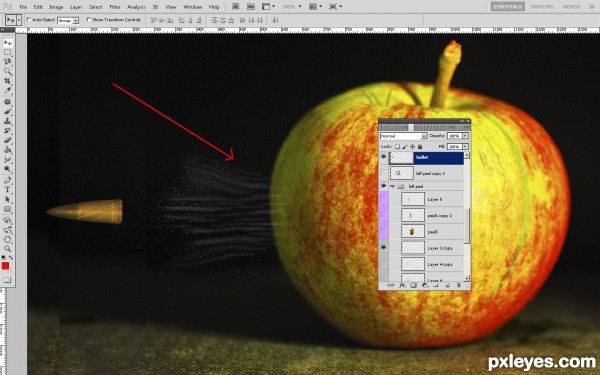Select the Dodge tool
Screen dimensions: 600x375
pos(8,169)
